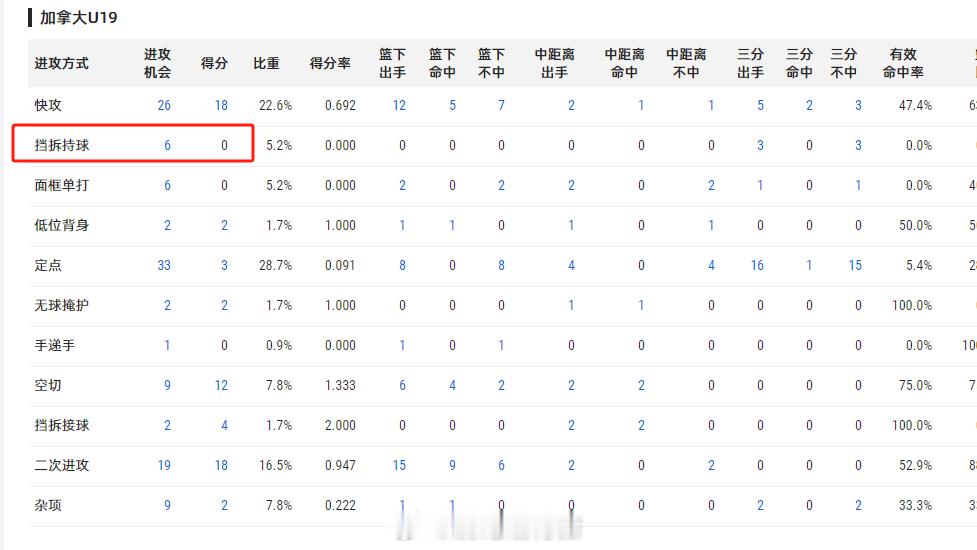
Task: Select the 面框单打 篮下出手 value 2
Action: pos(403,185)
